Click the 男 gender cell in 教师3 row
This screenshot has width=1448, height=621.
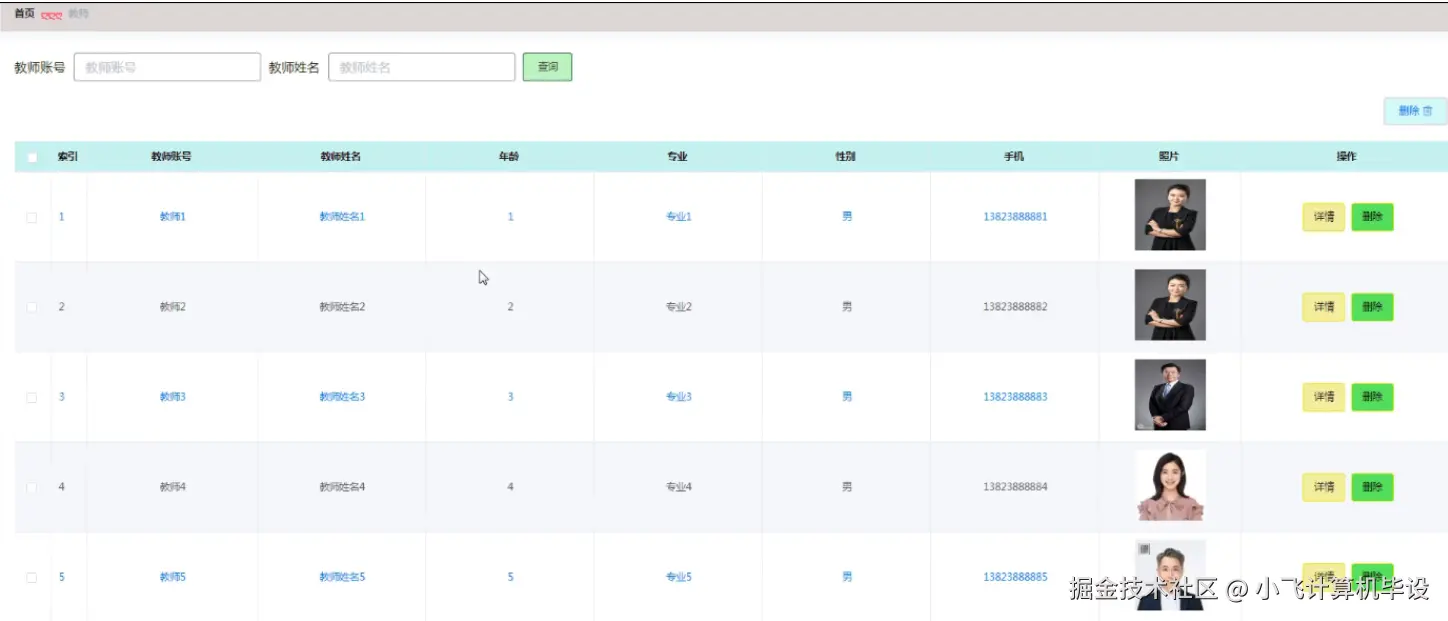pyautogui.click(x=847, y=397)
